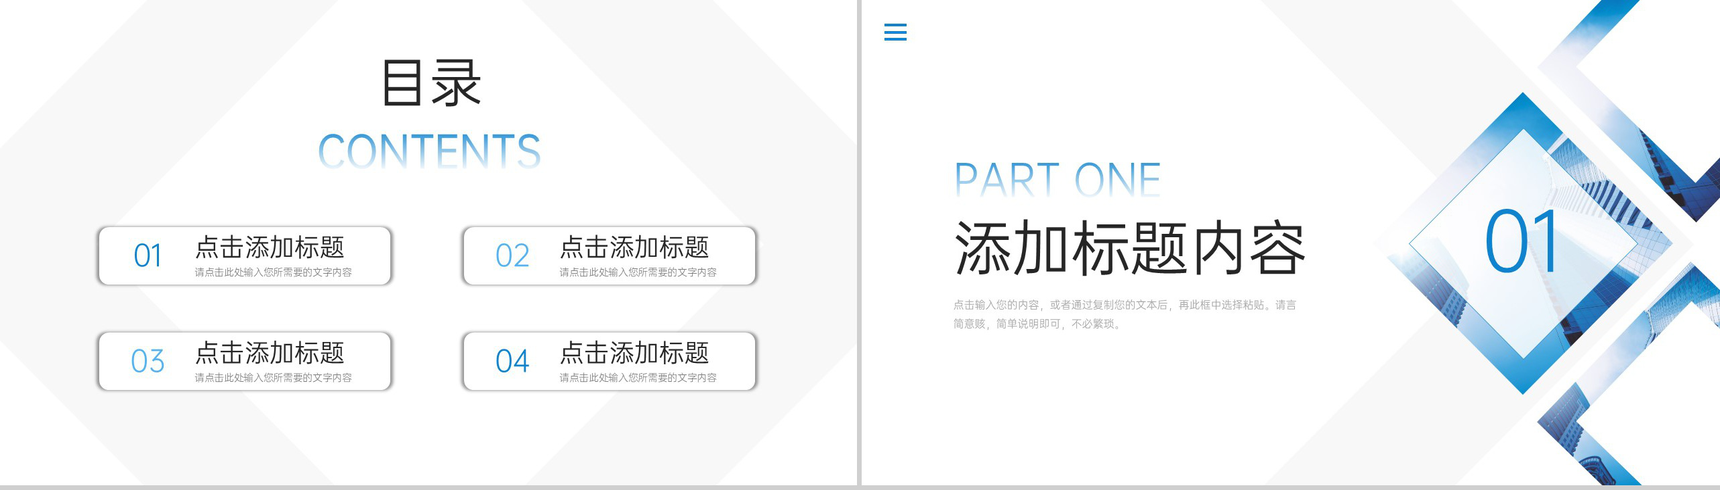Click the 02 contents card
Screen dimensions: 1720x490
coord(609,256)
